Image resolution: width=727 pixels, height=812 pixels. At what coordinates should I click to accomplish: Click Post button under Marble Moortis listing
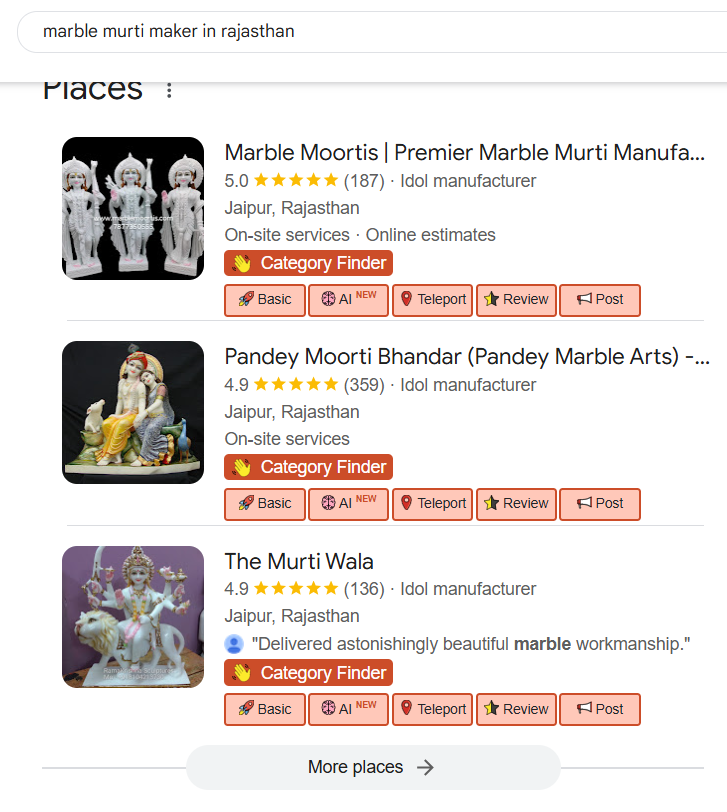(599, 300)
